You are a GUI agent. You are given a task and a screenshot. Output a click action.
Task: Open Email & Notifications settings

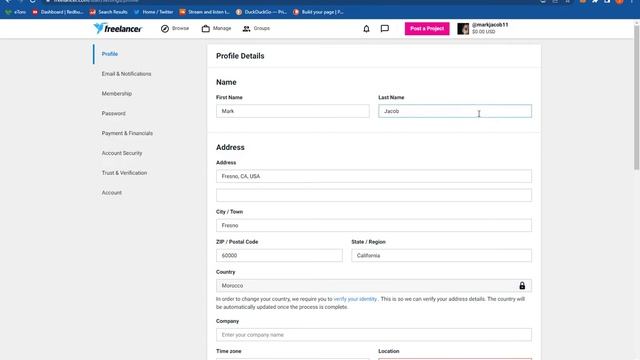click(x=127, y=74)
